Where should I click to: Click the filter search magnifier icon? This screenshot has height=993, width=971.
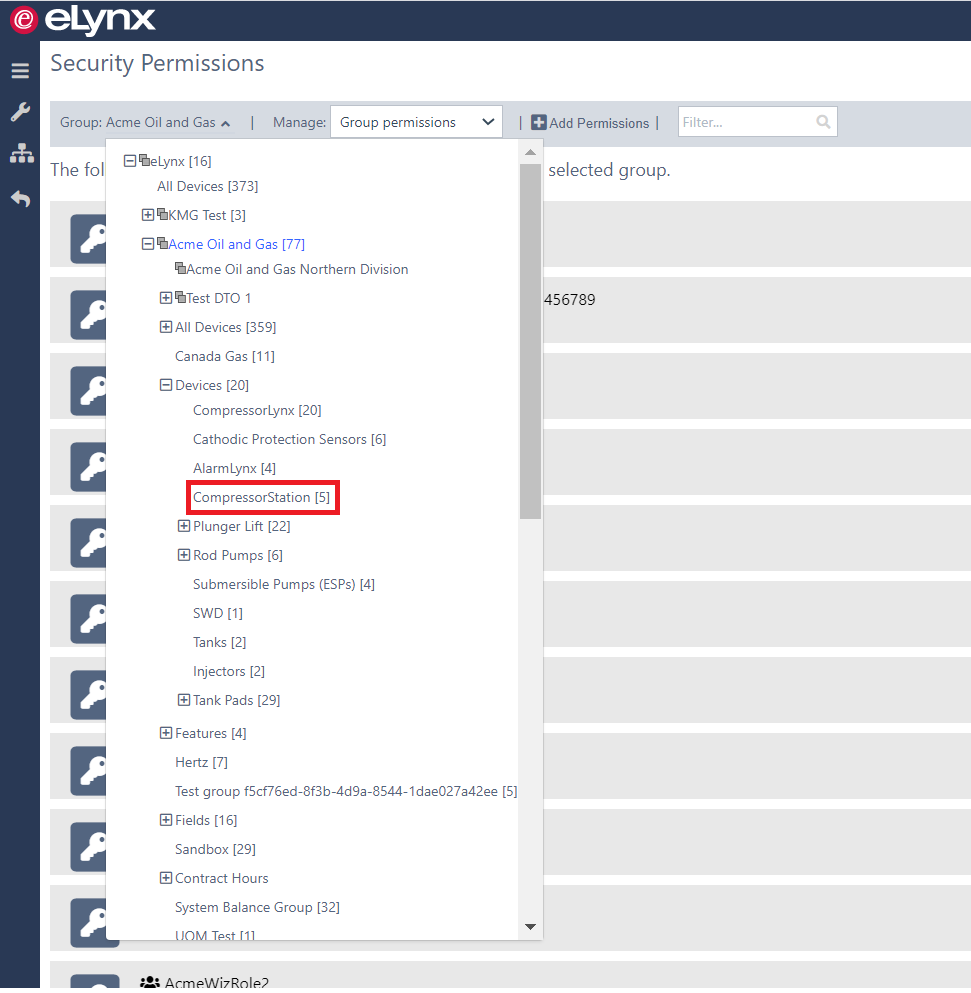point(823,122)
